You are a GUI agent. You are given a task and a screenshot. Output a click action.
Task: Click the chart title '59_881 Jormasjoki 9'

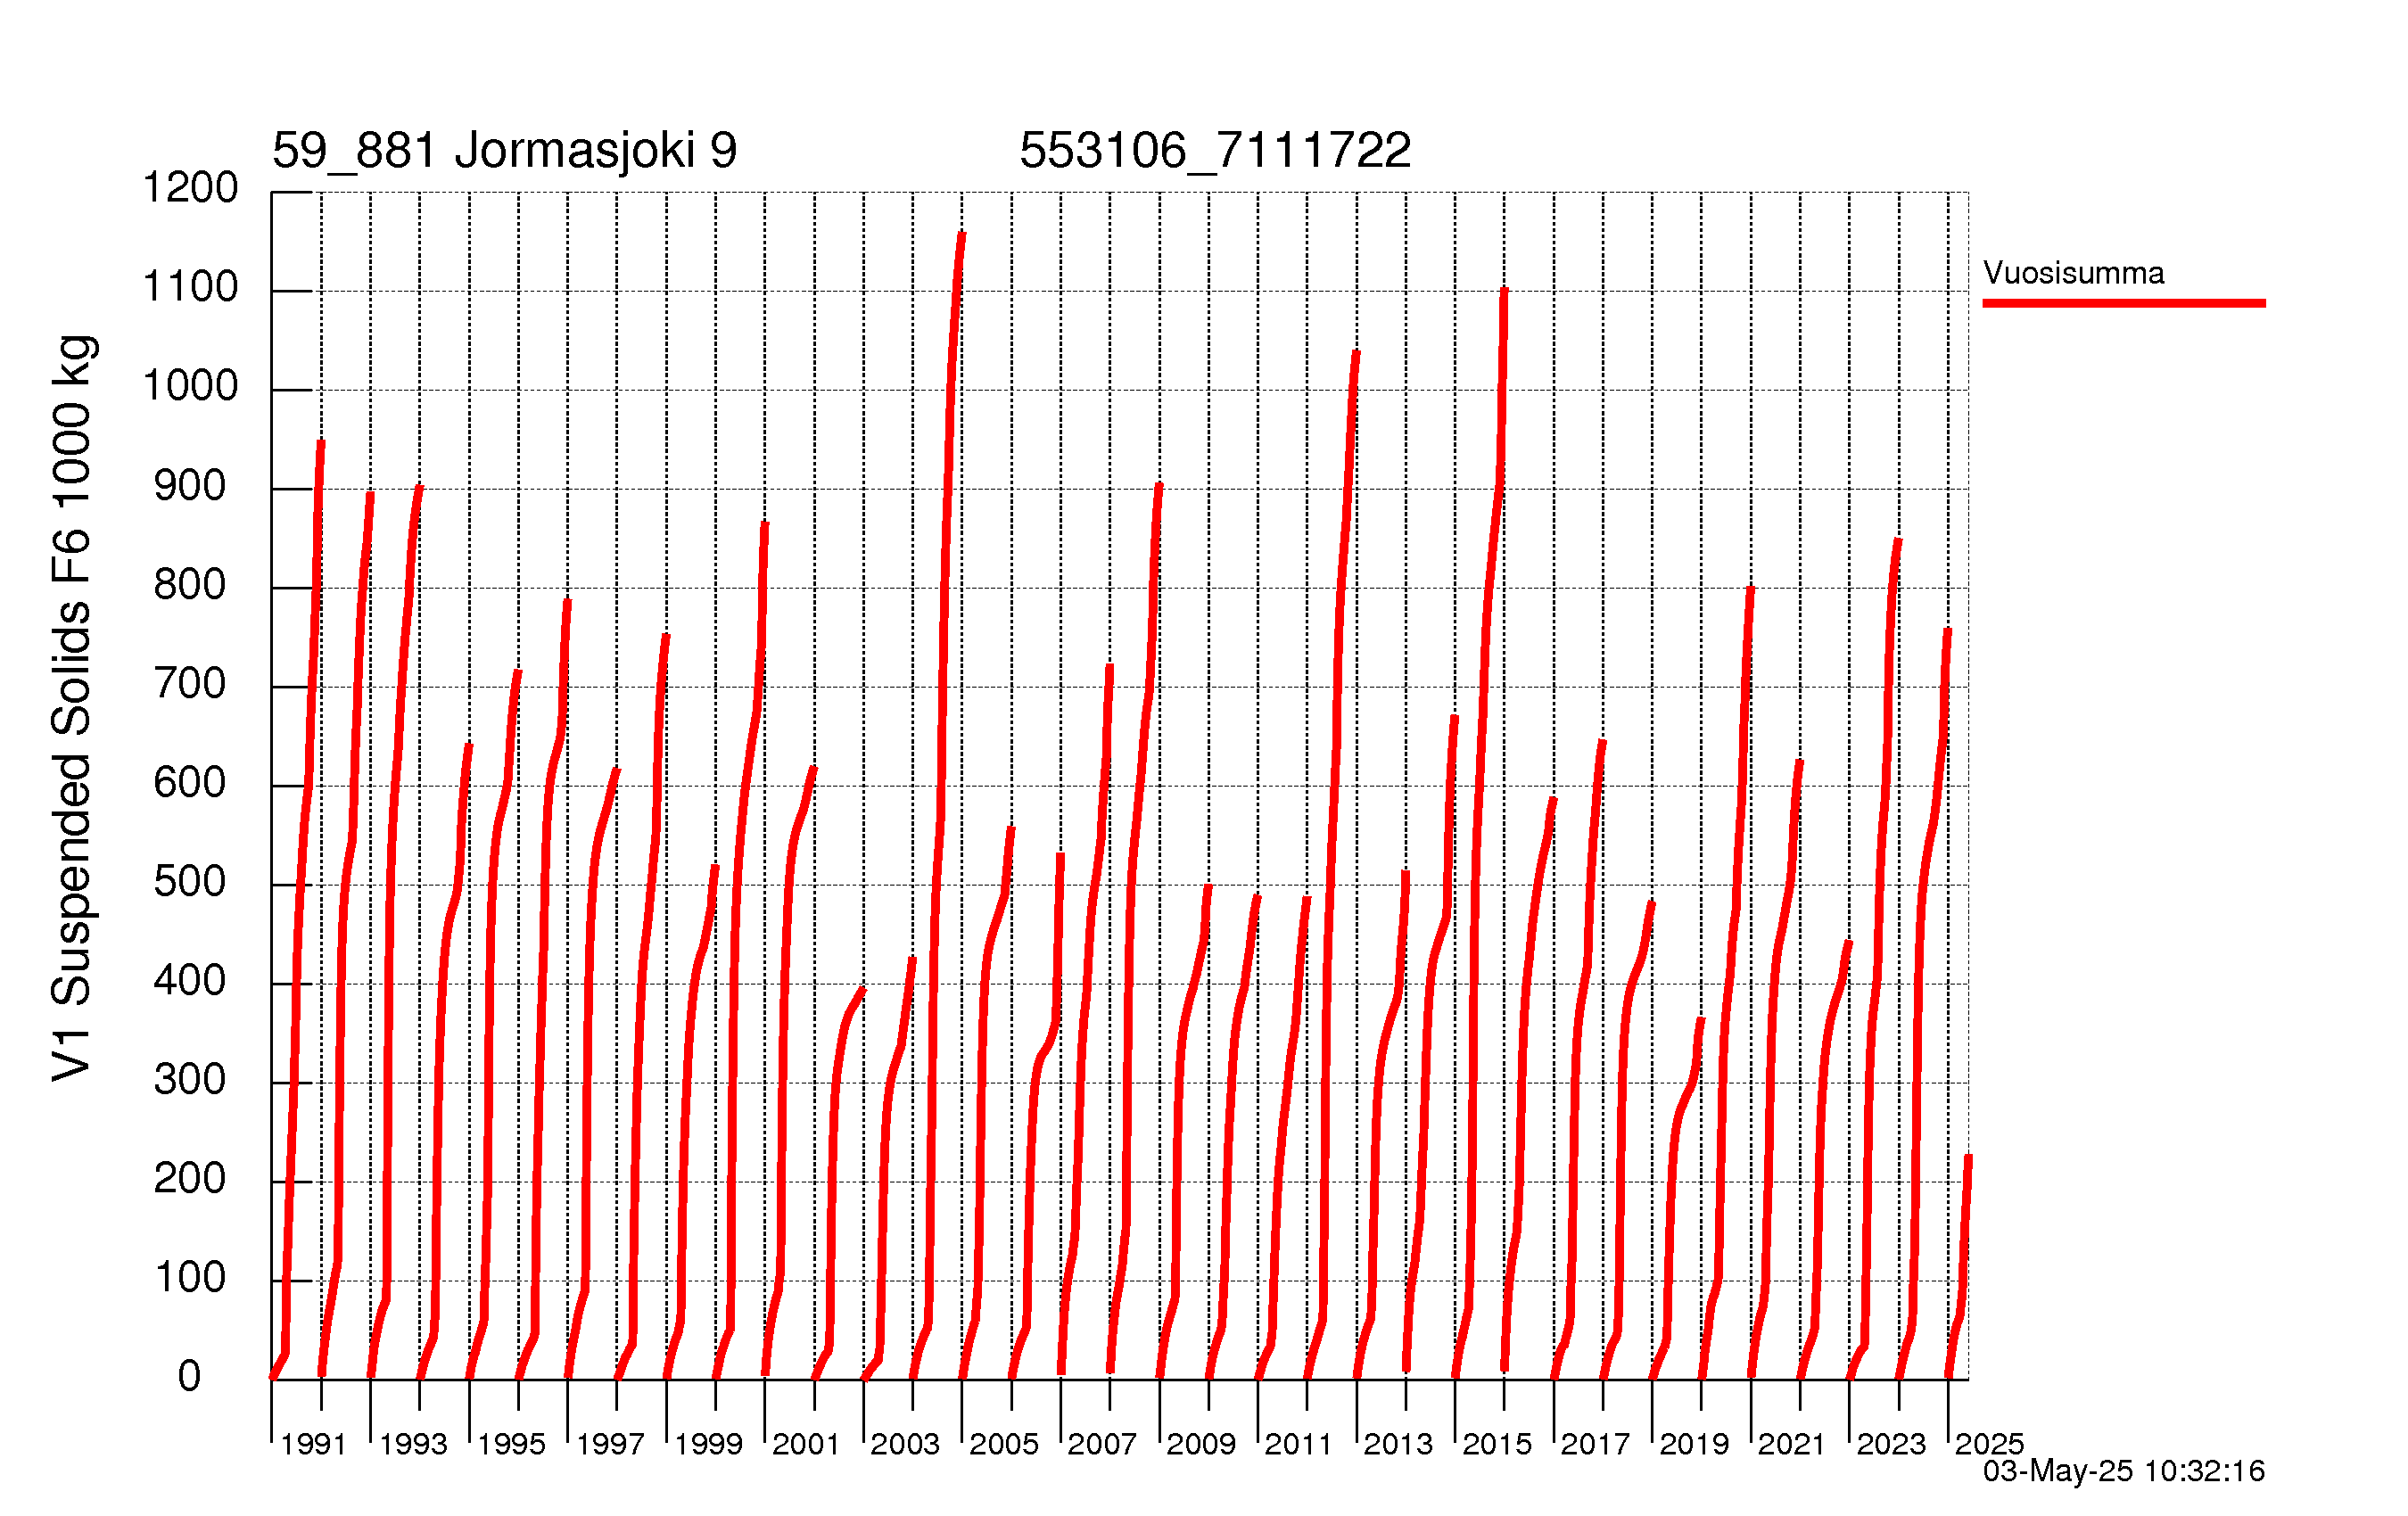pyautogui.click(x=504, y=150)
